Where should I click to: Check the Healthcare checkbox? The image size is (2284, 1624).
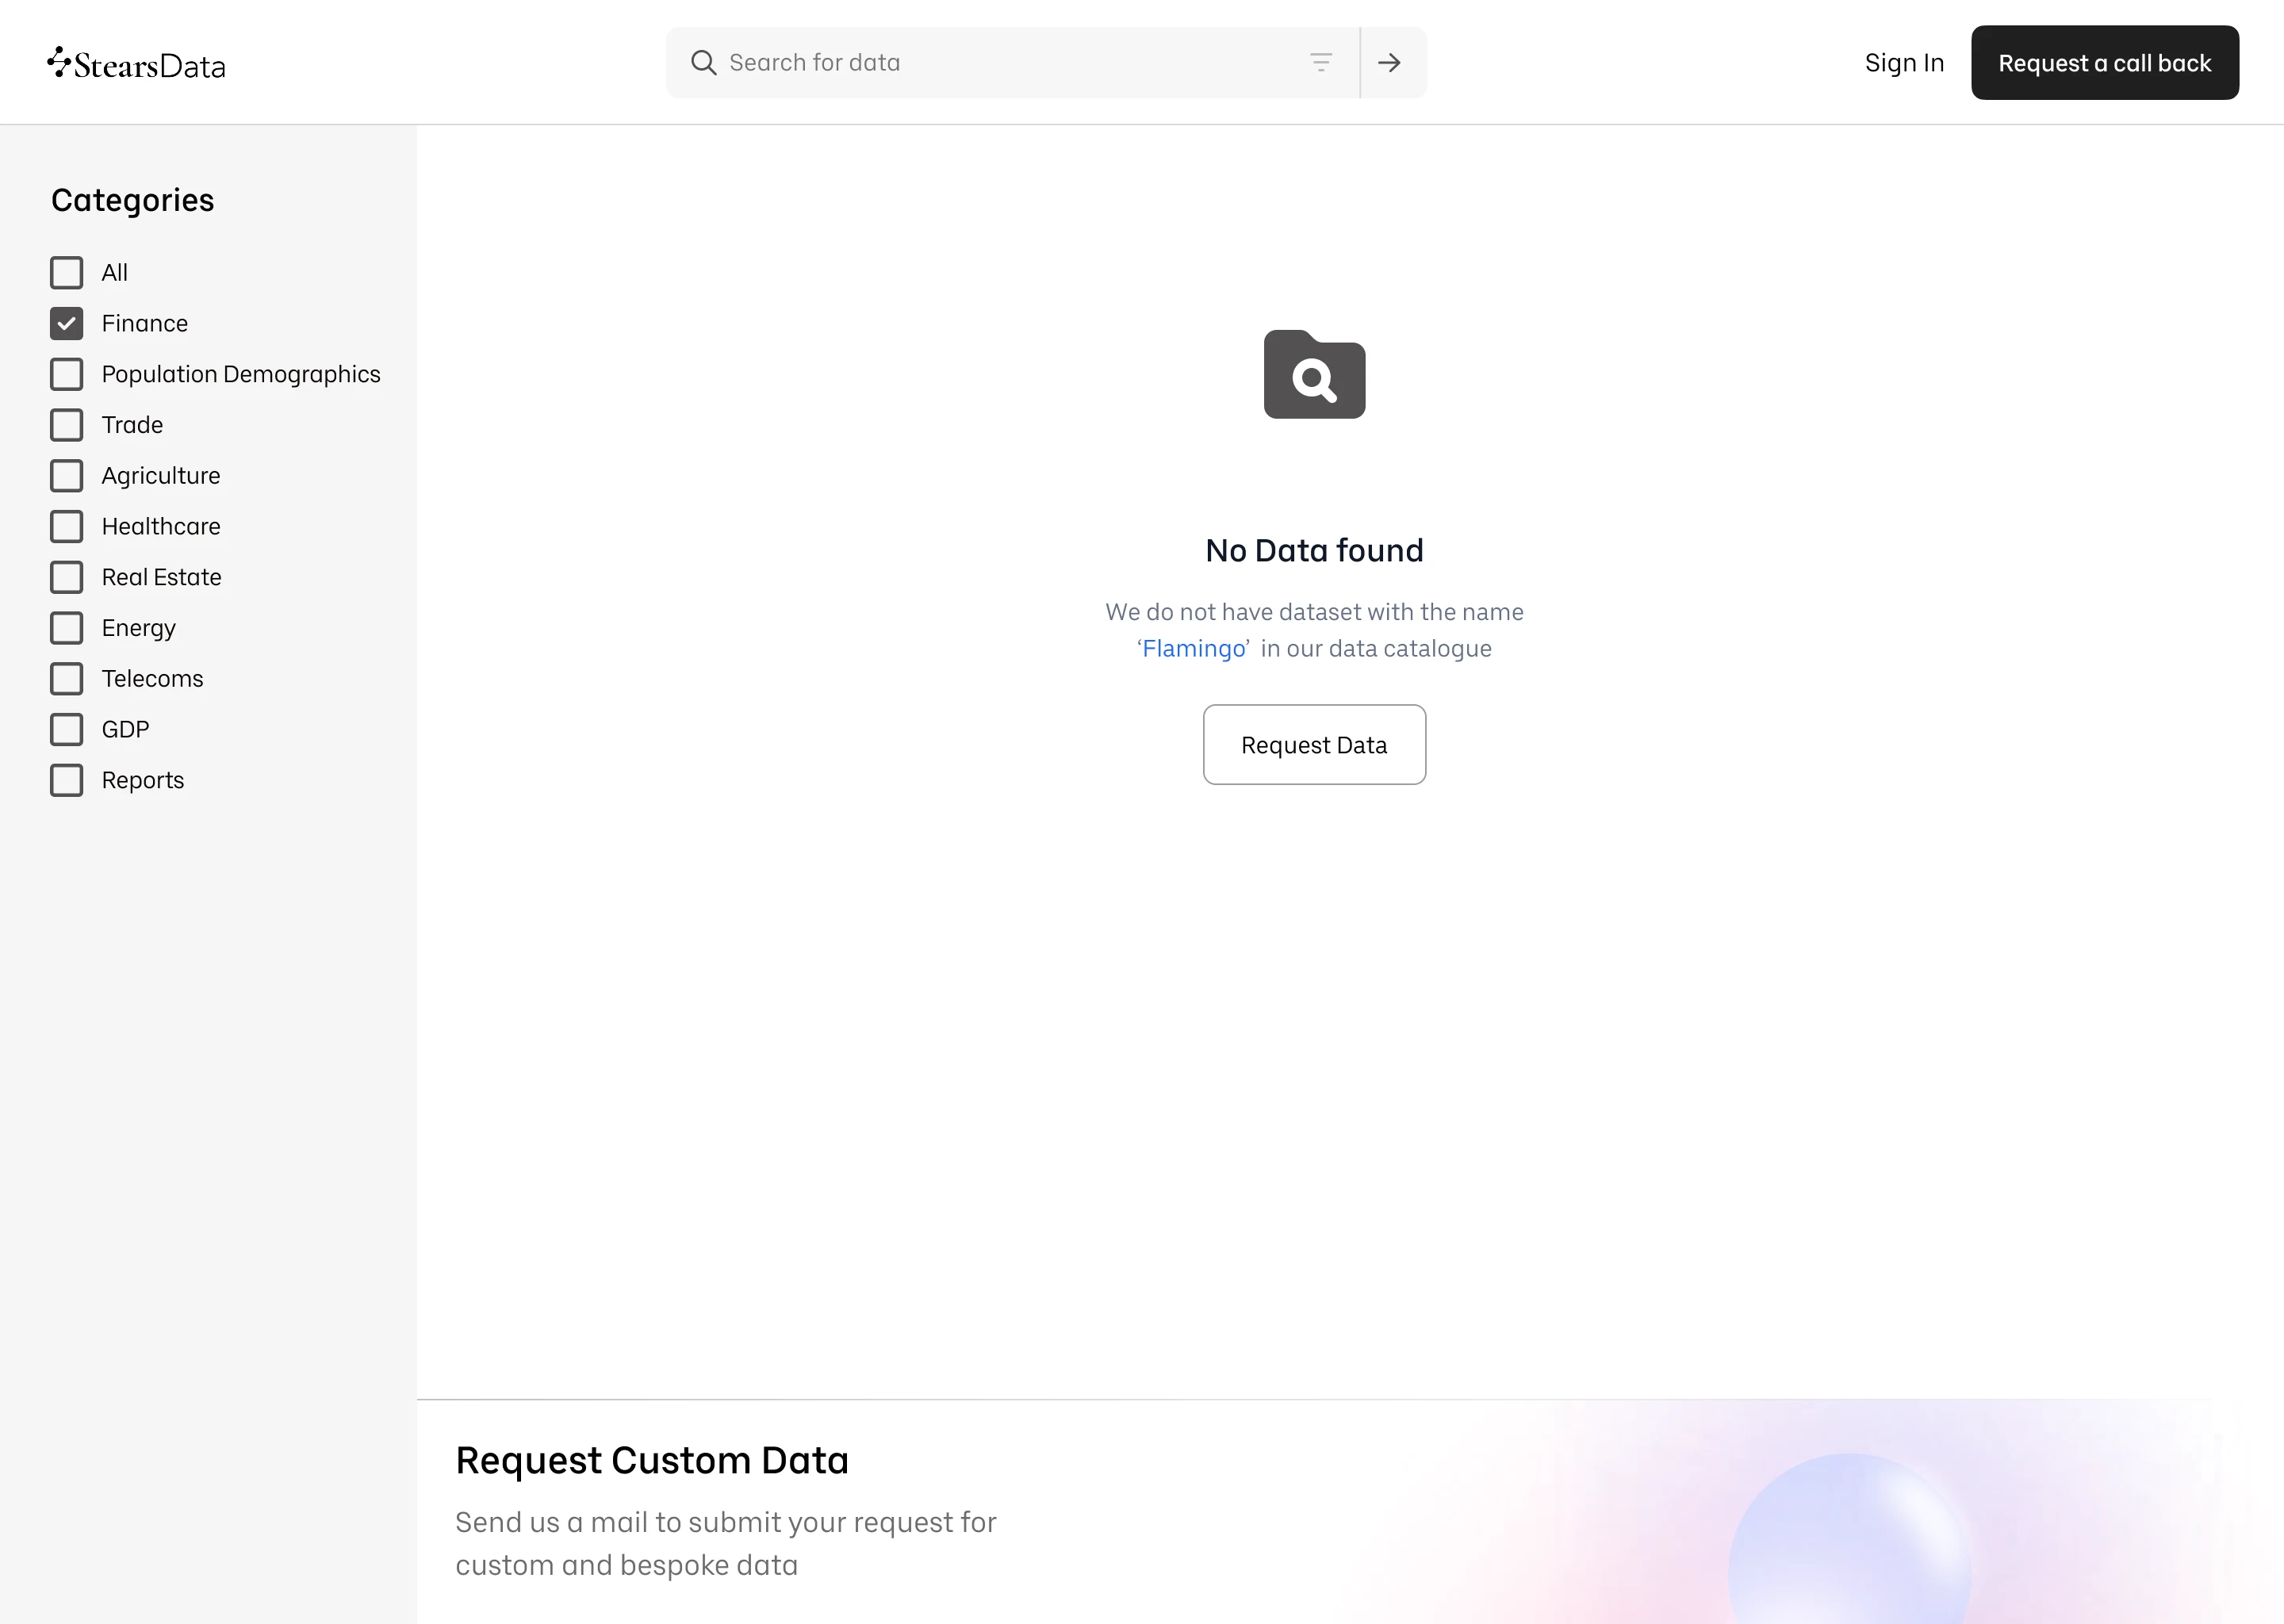point(67,527)
